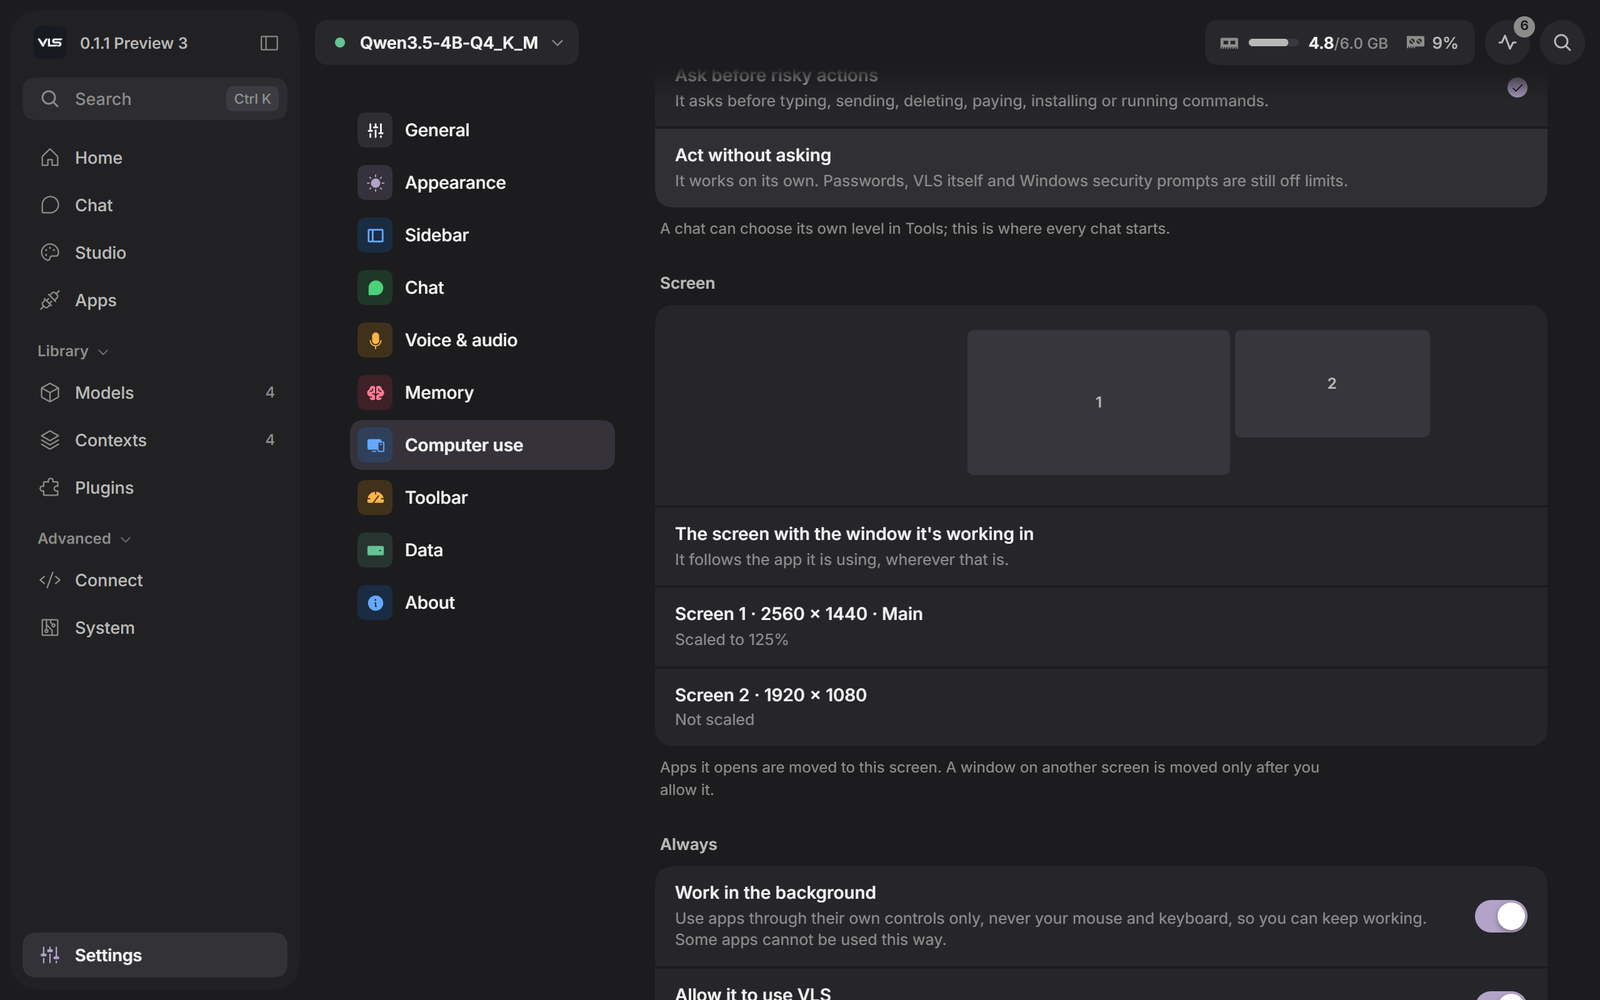Open Connect under Advanced

(155, 580)
